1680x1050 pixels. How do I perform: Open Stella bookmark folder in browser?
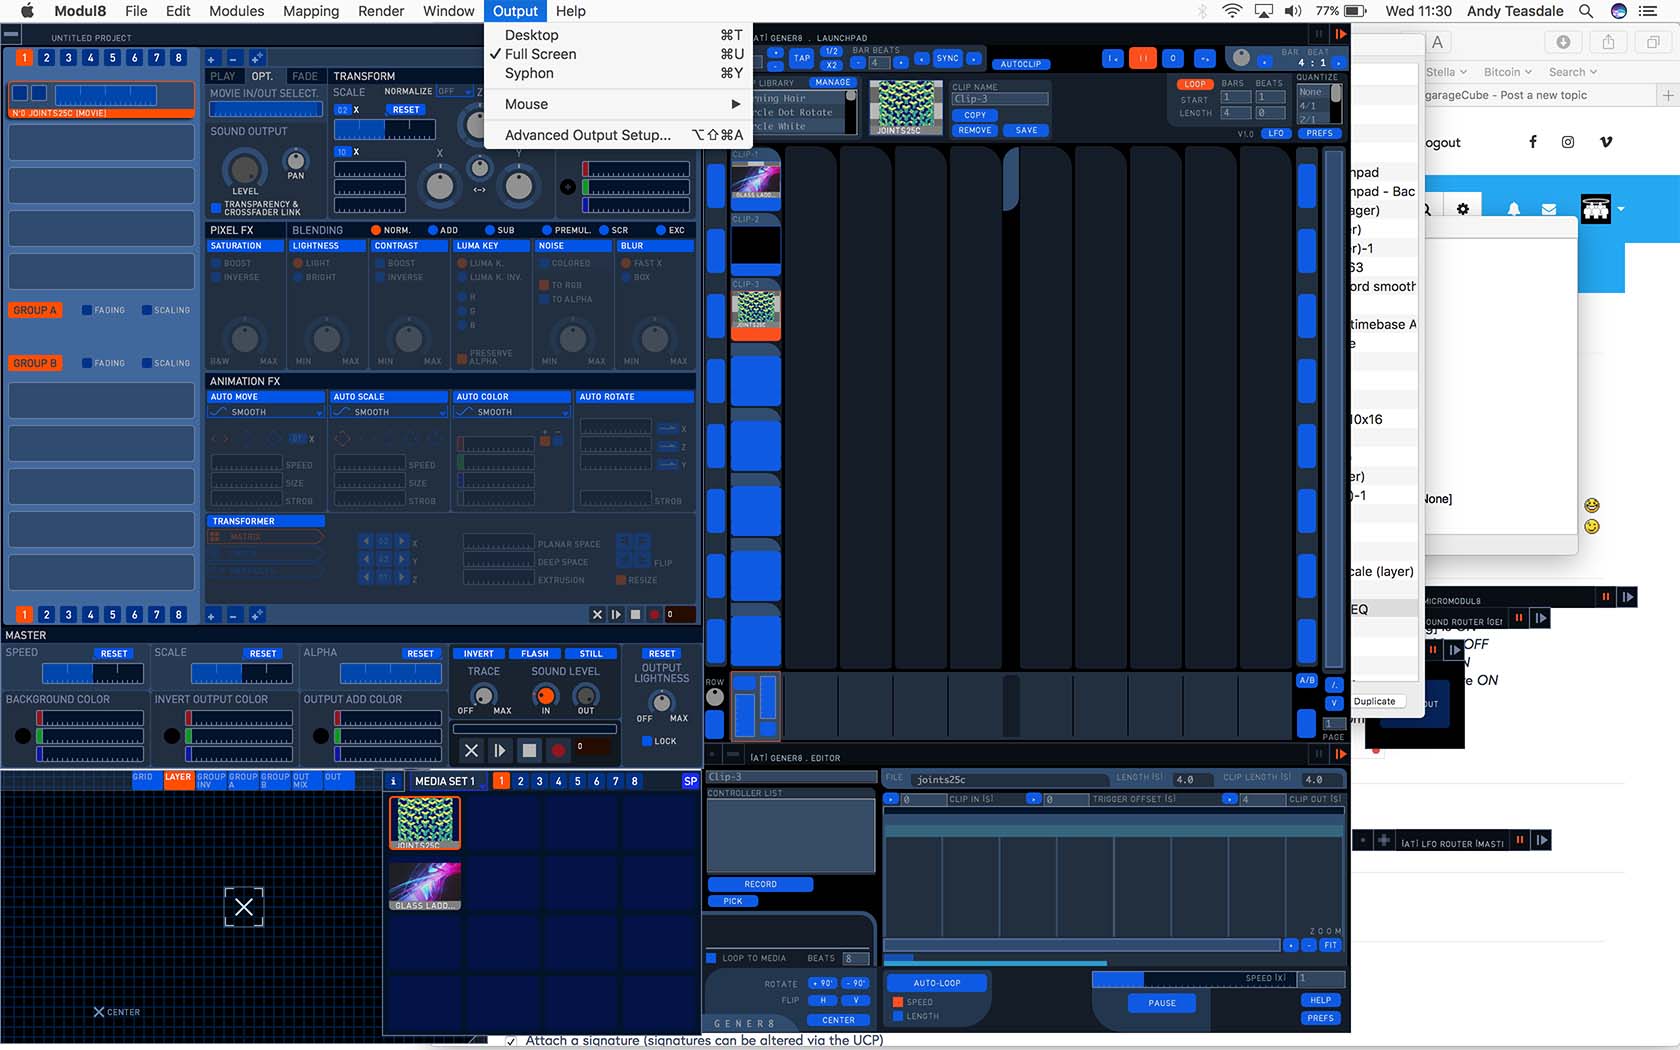[x=1446, y=72]
